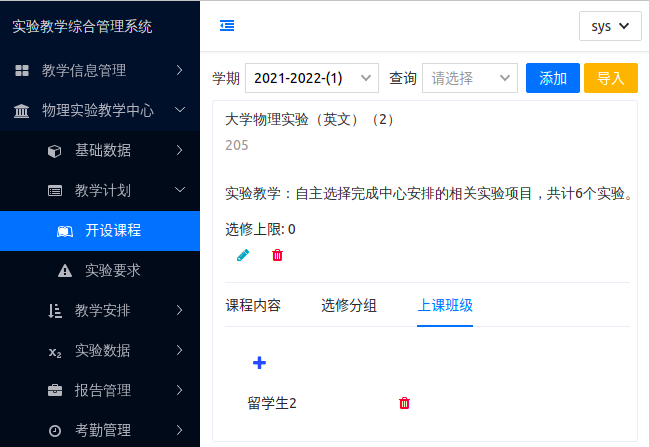
Task: Click the yellow 导入 button
Action: (610, 78)
